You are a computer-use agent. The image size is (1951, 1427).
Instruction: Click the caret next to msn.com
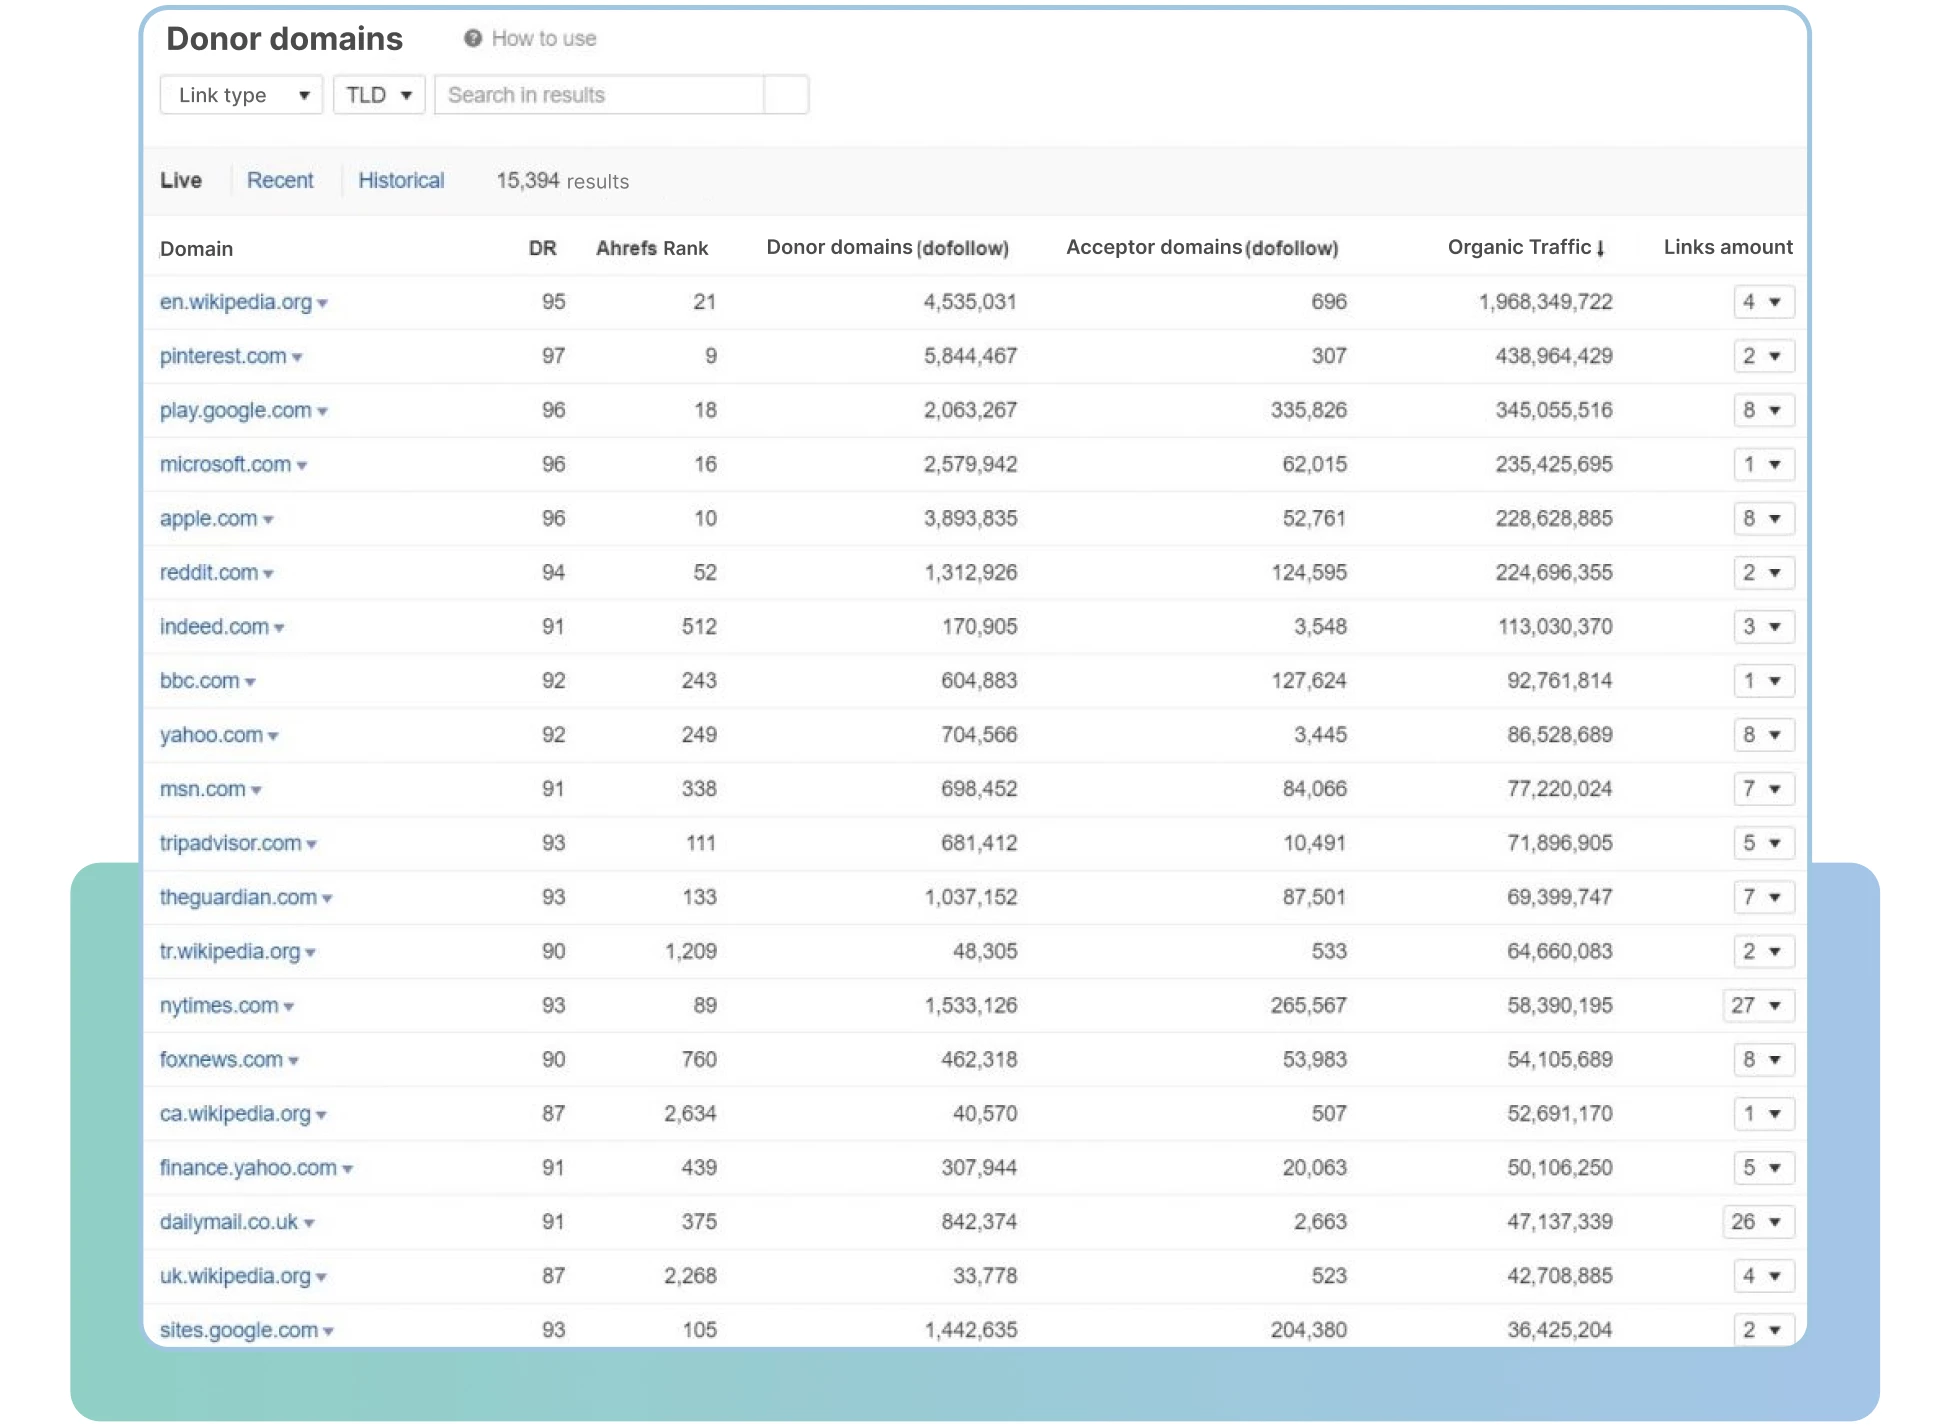click(x=256, y=790)
